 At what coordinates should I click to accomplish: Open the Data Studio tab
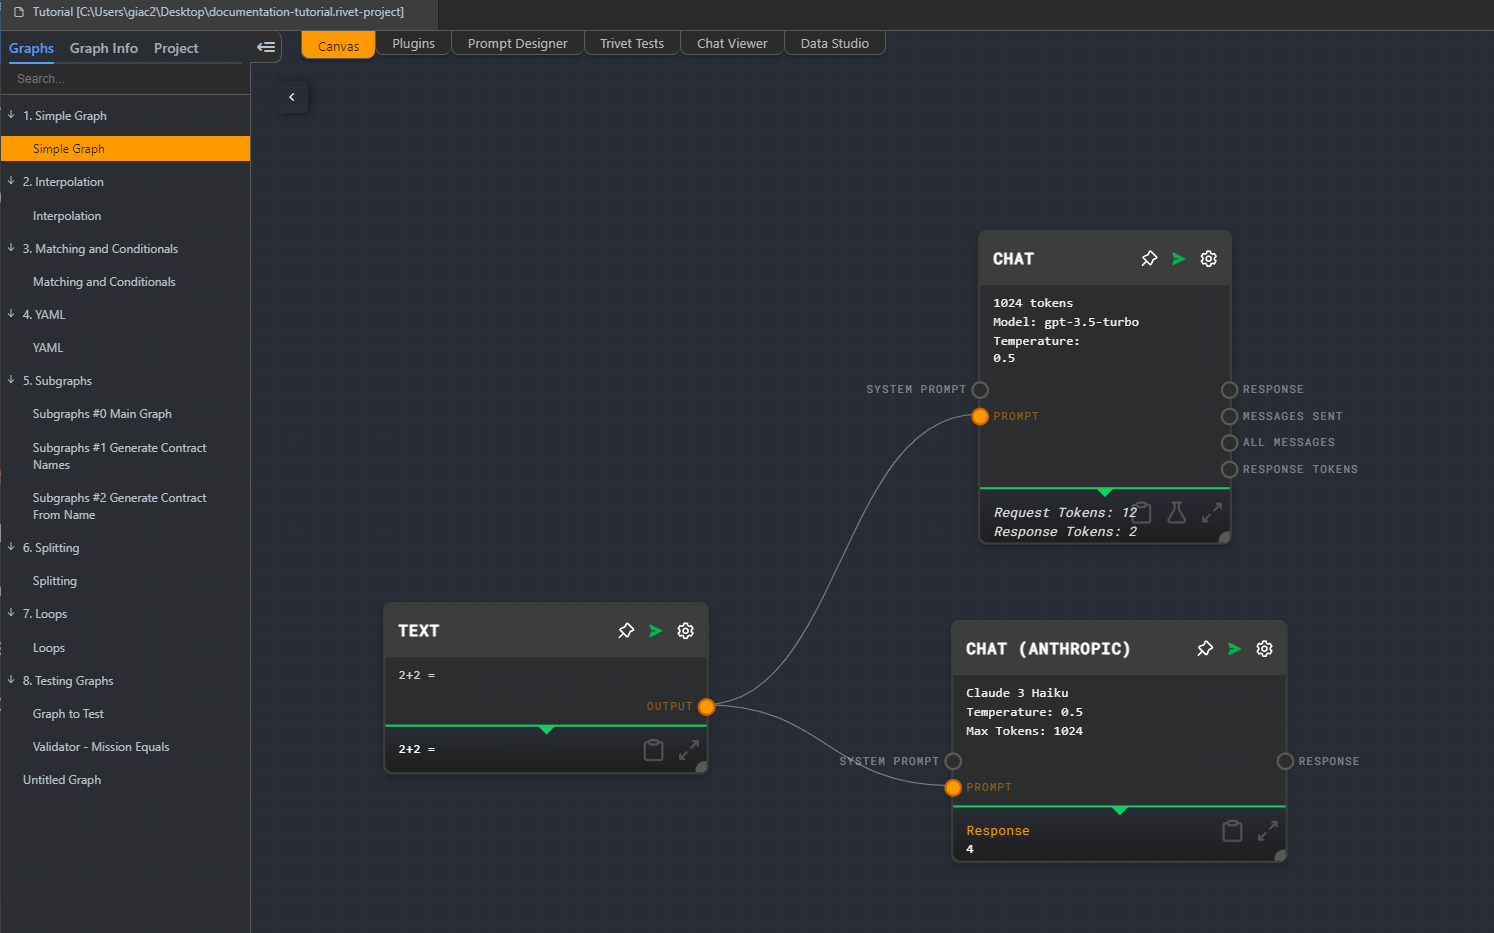(x=834, y=44)
